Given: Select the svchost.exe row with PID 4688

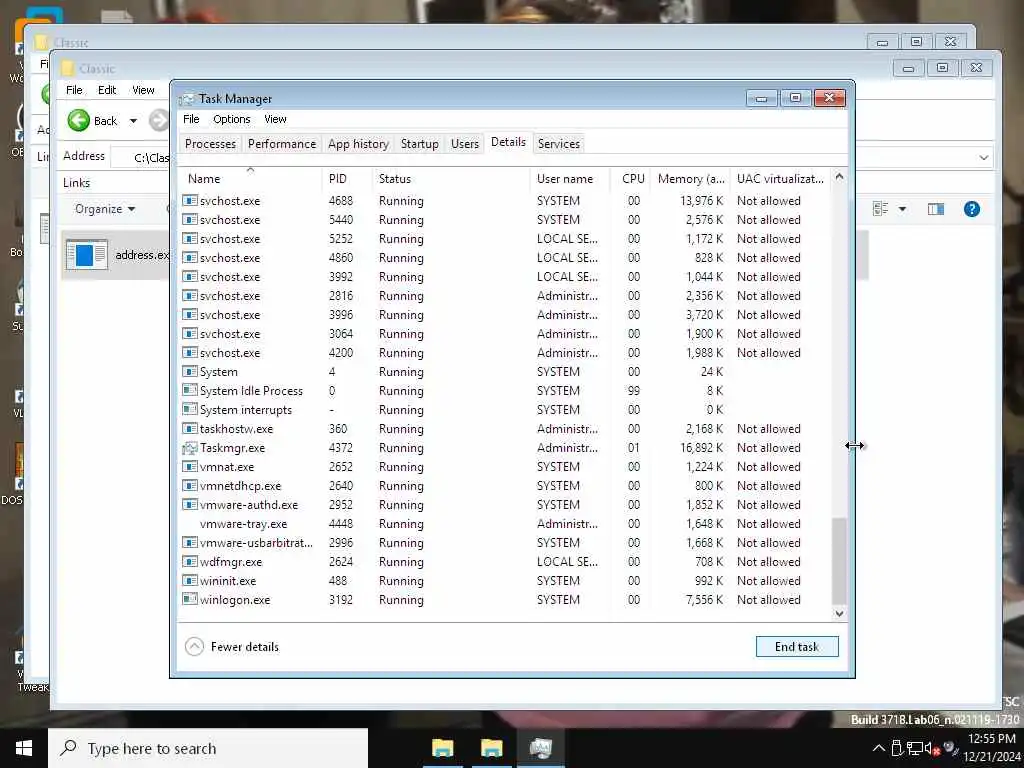Looking at the screenshot, I should [504, 200].
